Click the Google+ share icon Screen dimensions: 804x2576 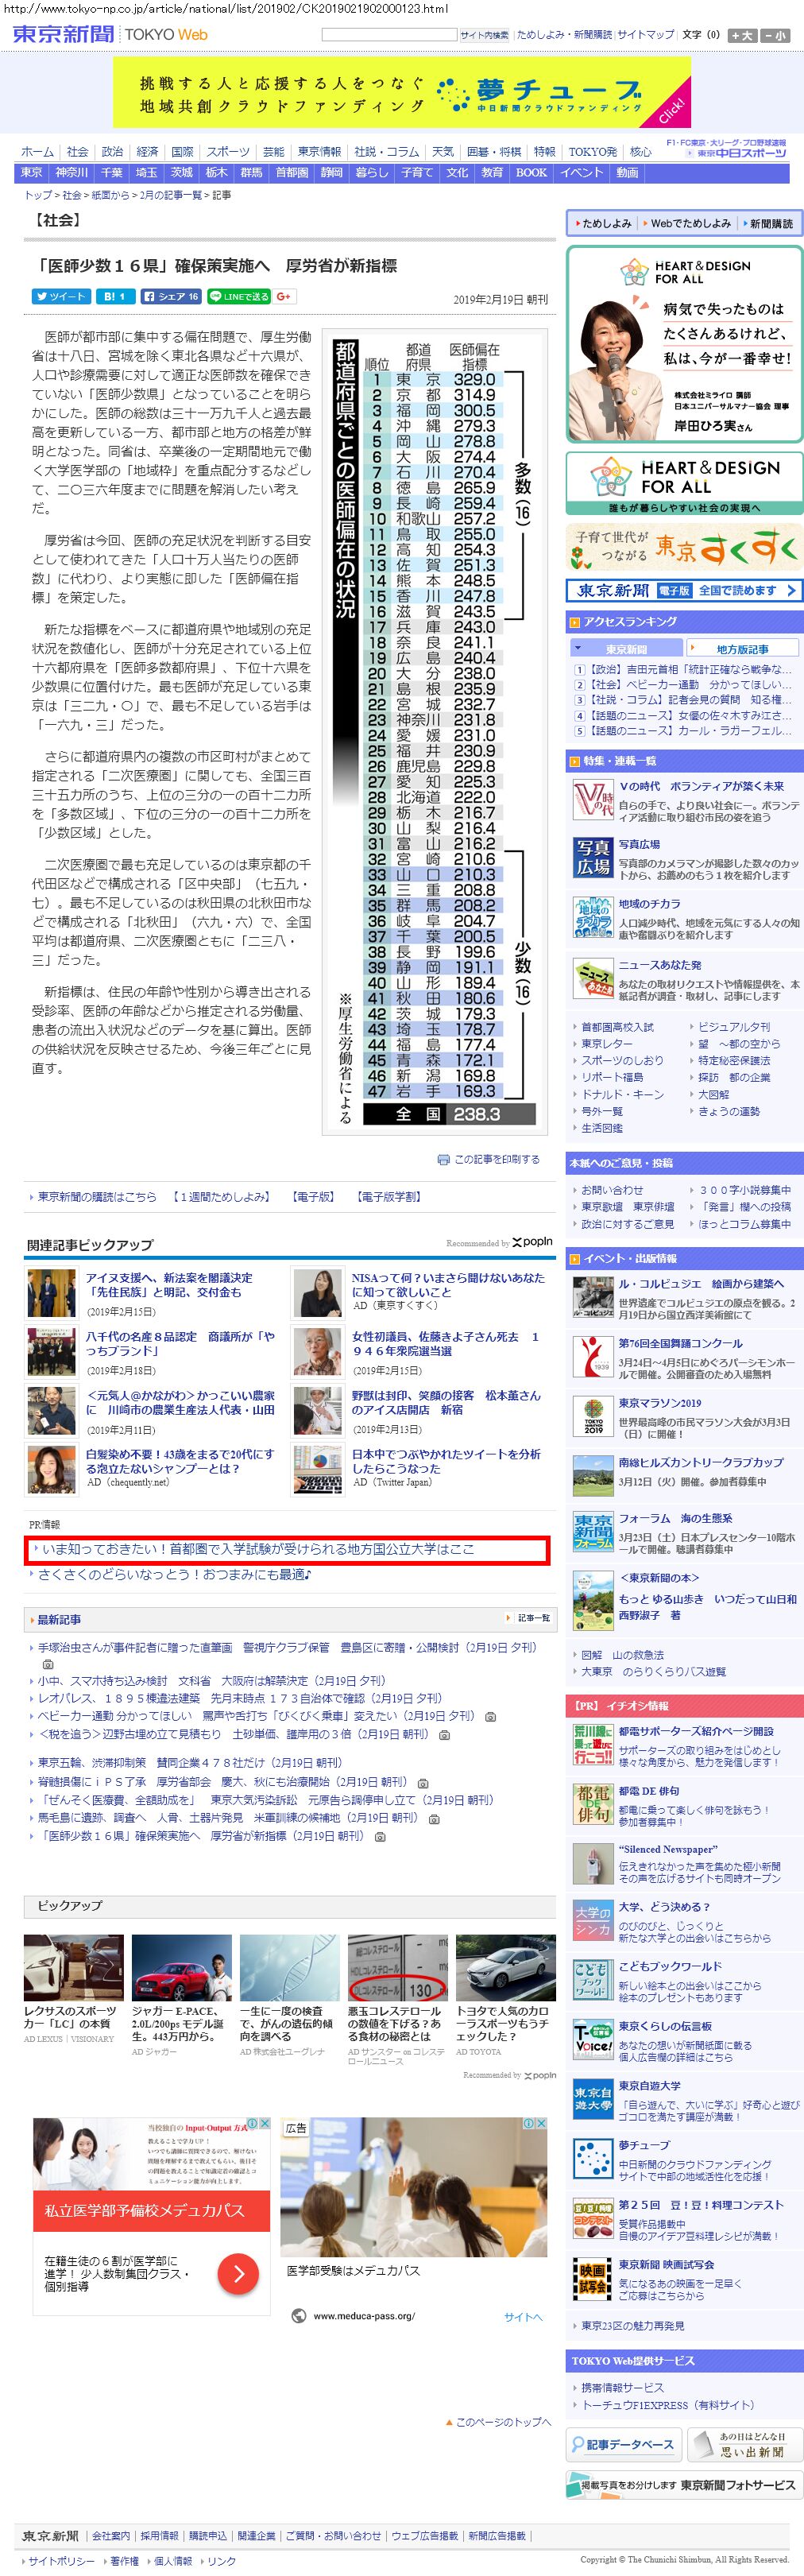[284, 296]
